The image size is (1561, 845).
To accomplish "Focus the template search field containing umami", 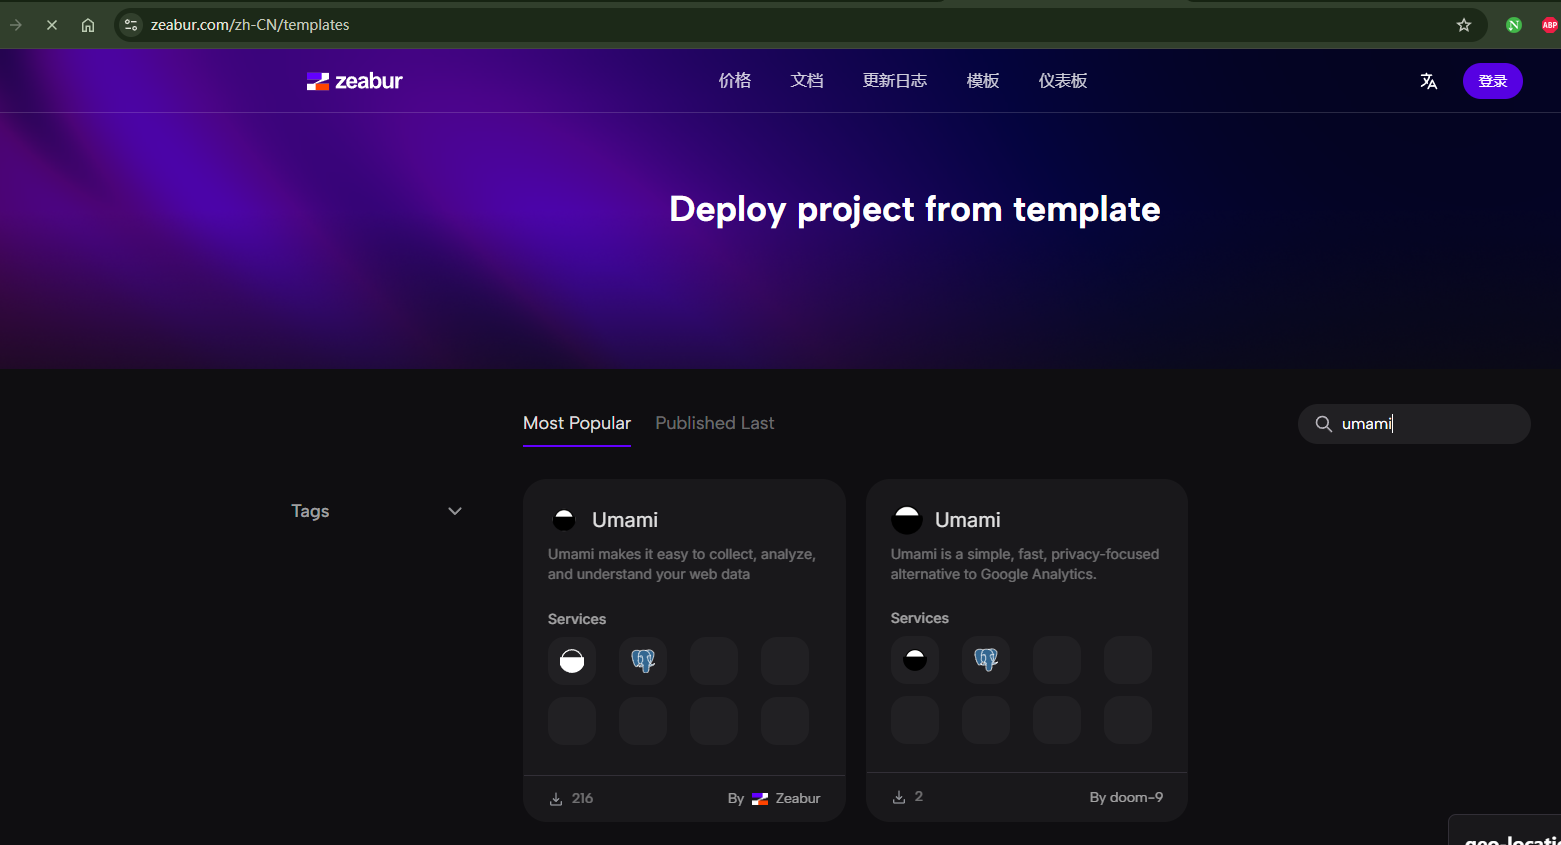I will (1414, 424).
